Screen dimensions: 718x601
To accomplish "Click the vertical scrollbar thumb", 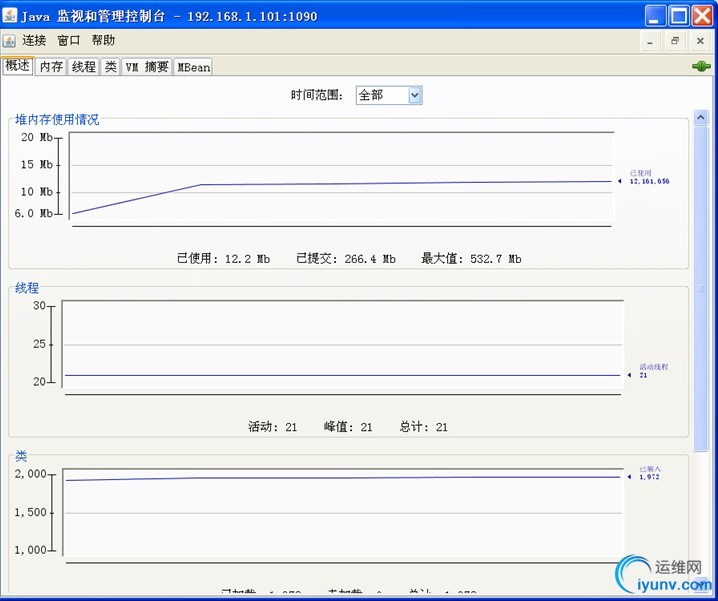I will tap(701, 289).
